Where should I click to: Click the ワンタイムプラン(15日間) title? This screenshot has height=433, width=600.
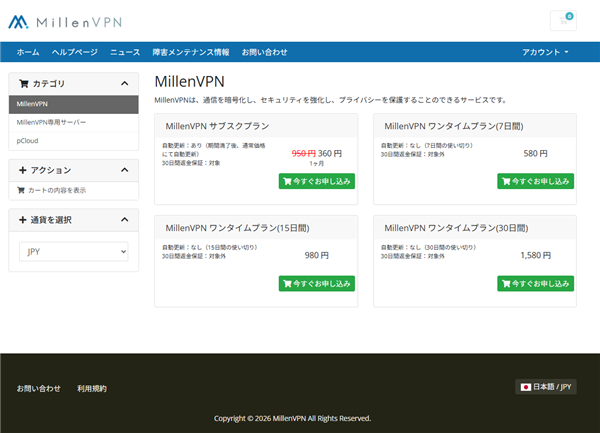click(237, 228)
